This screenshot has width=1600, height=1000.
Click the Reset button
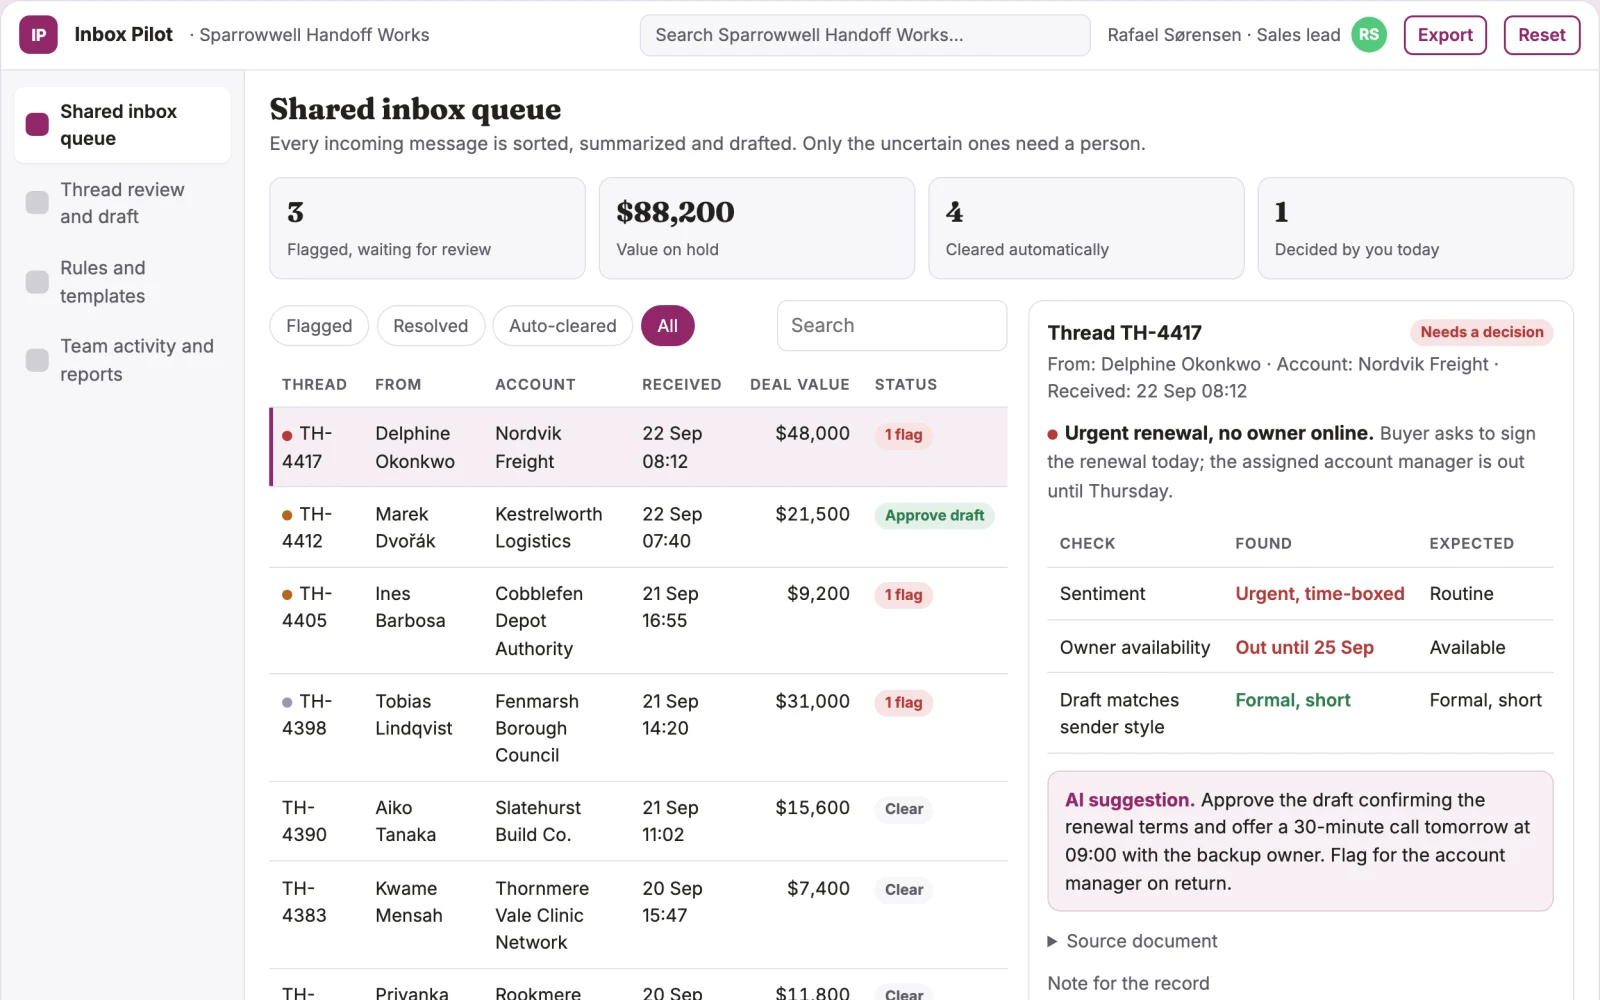(1542, 35)
